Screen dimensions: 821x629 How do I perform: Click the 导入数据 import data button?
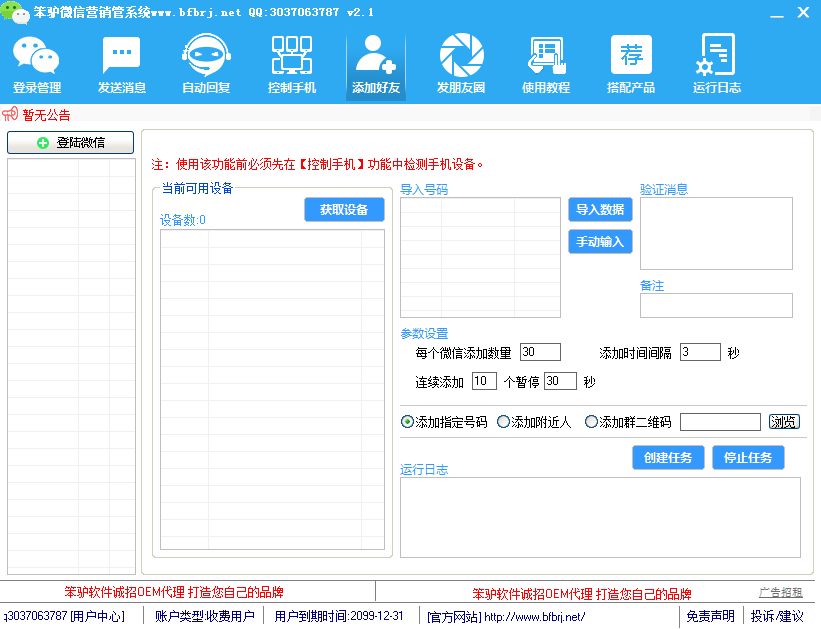coord(600,209)
